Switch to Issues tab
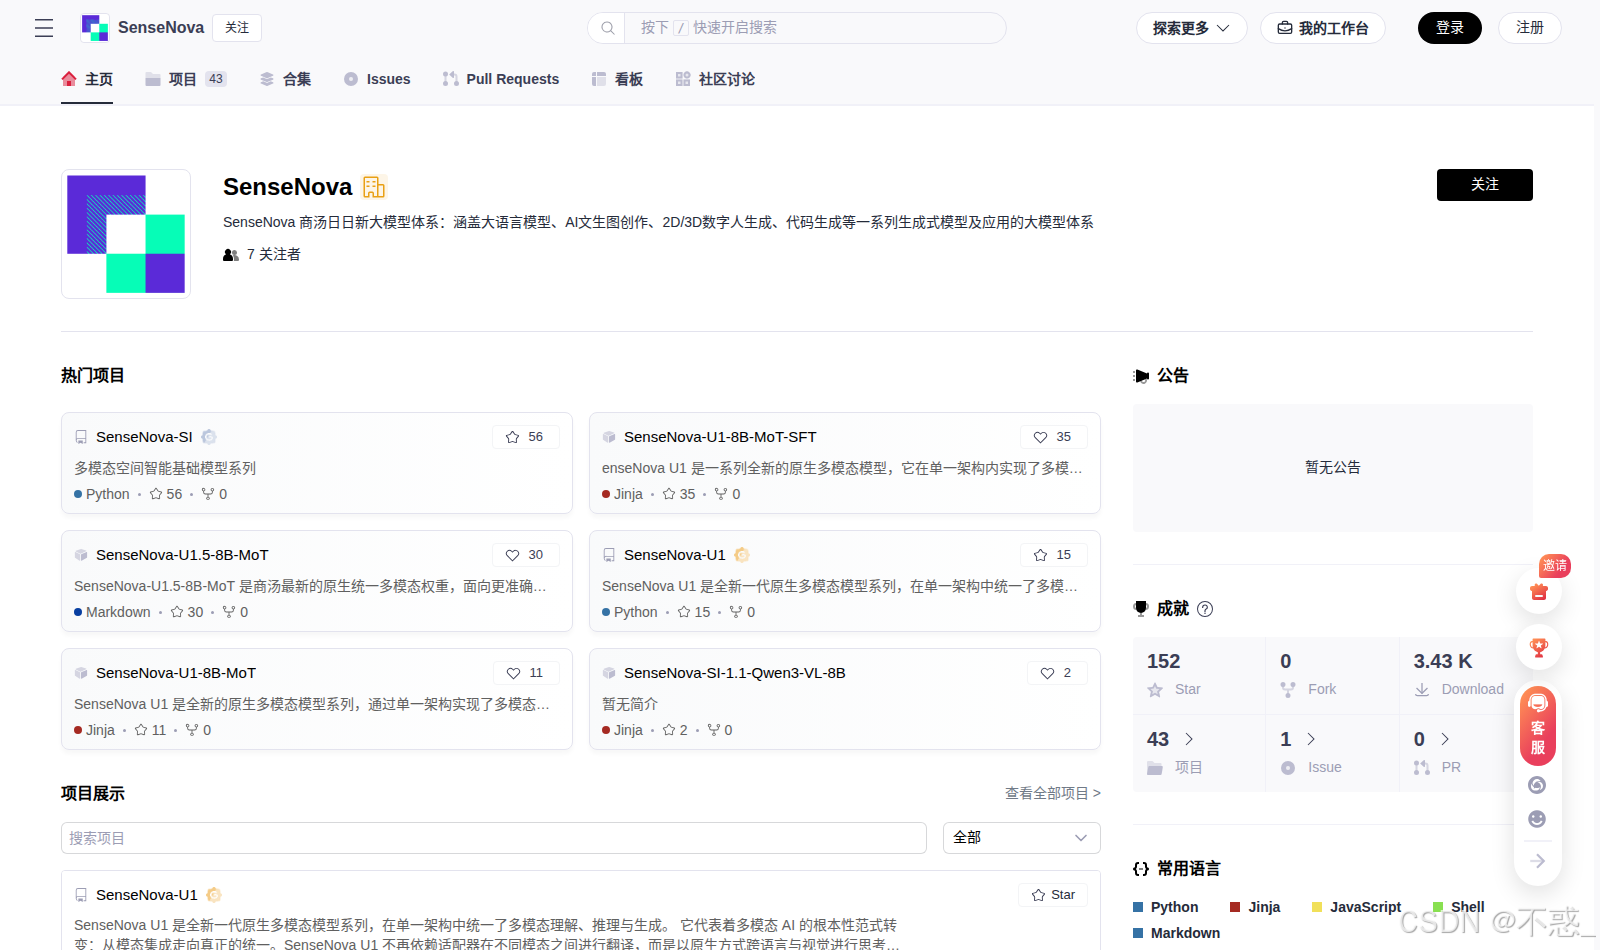 click(377, 79)
